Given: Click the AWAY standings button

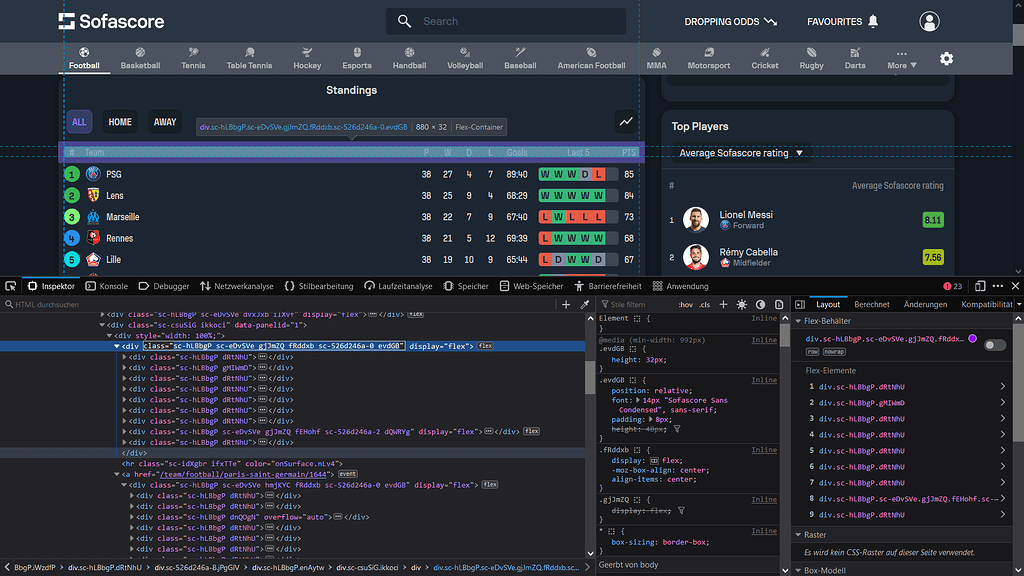Looking at the screenshot, I should 164,121.
